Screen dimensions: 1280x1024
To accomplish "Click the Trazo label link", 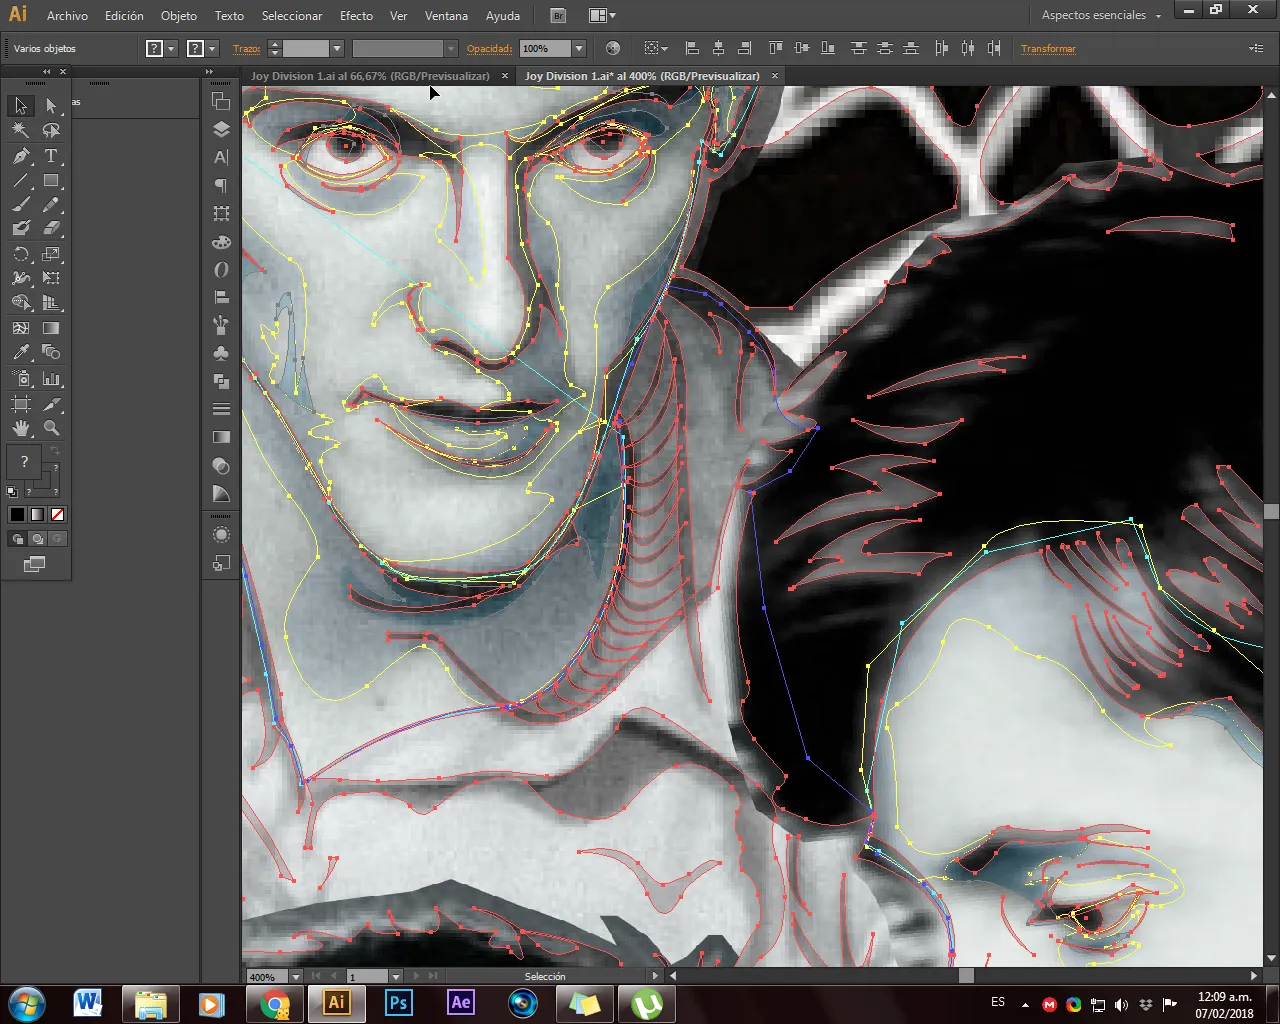I will coord(246,48).
